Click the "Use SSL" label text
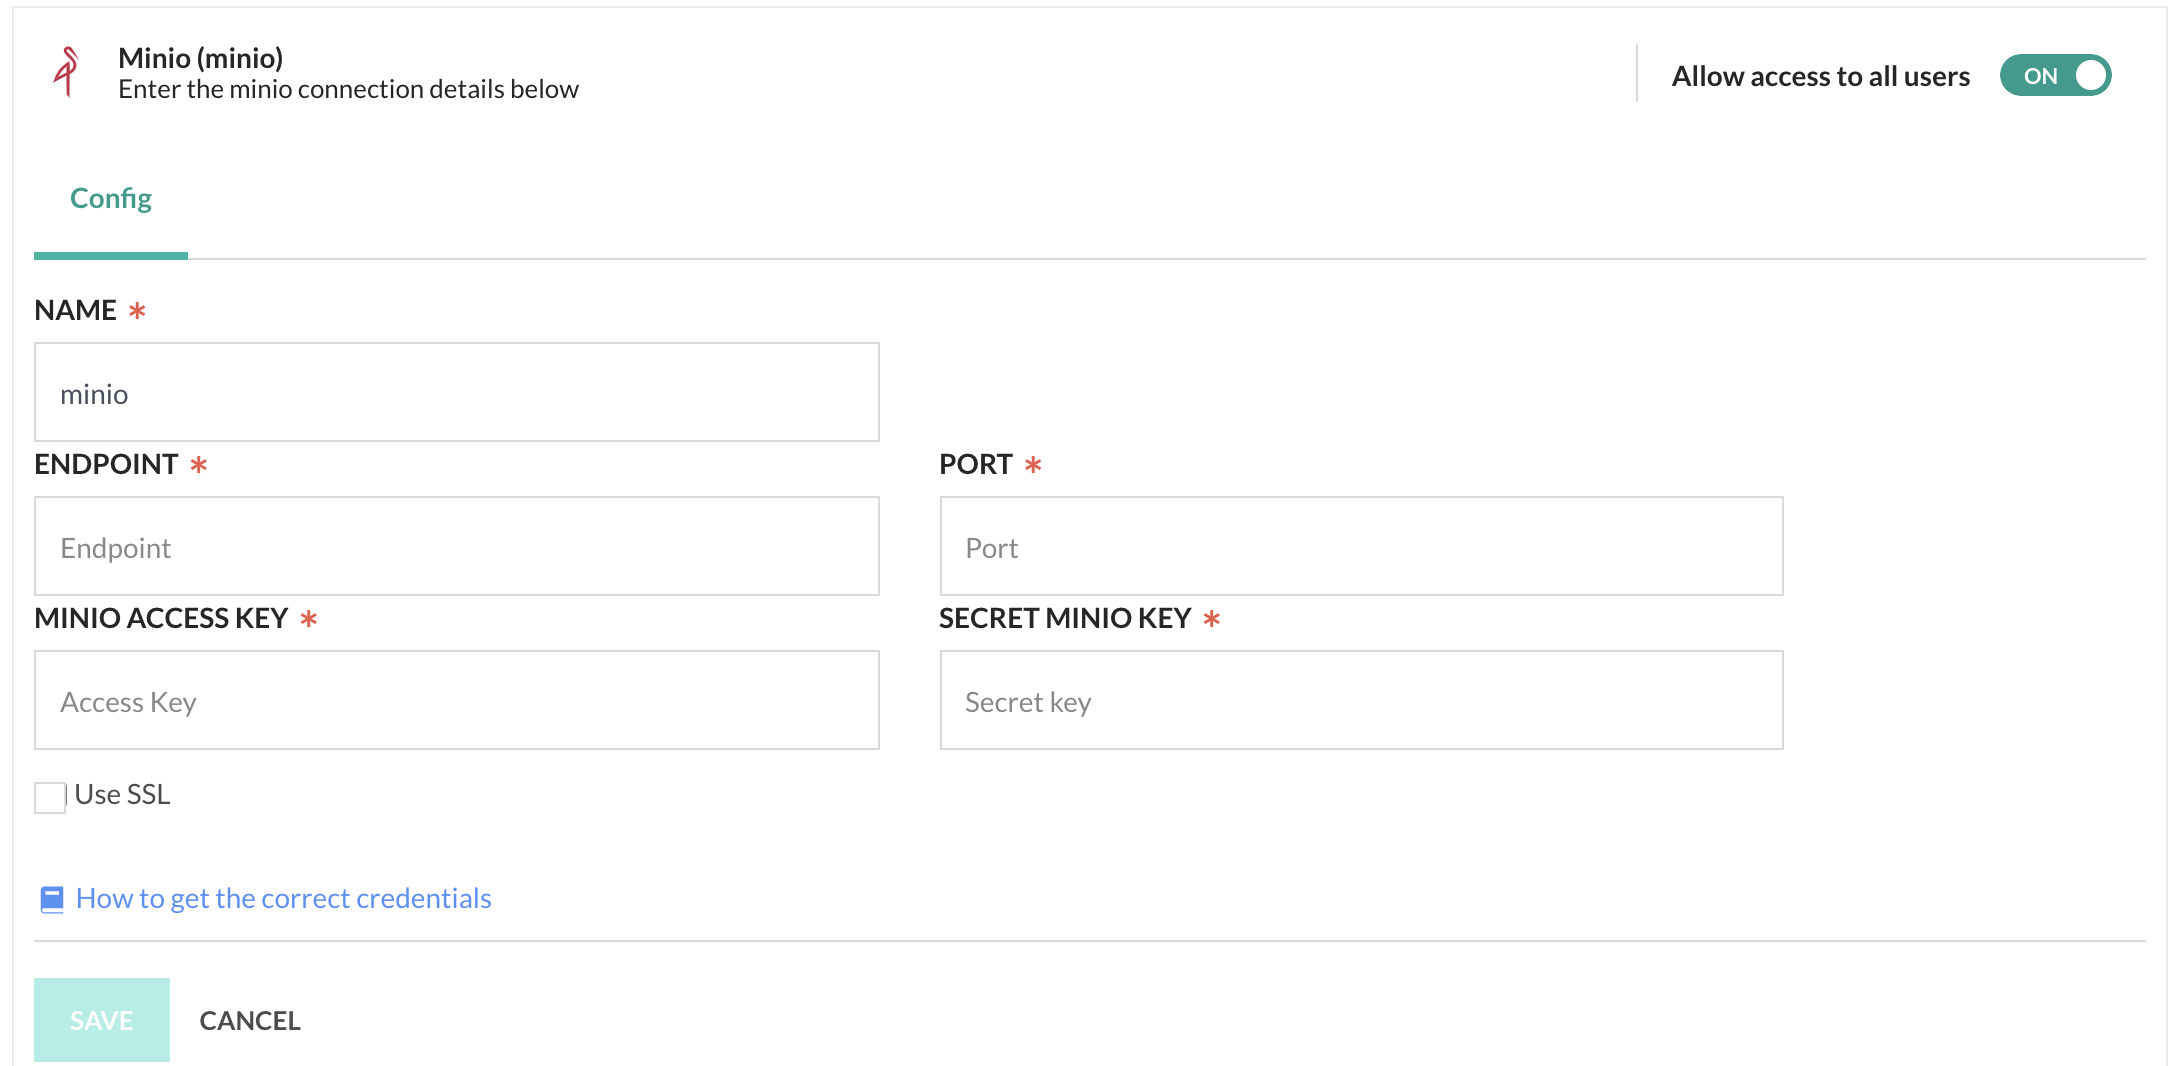Viewport: 2182px width, 1066px height. point(122,795)
